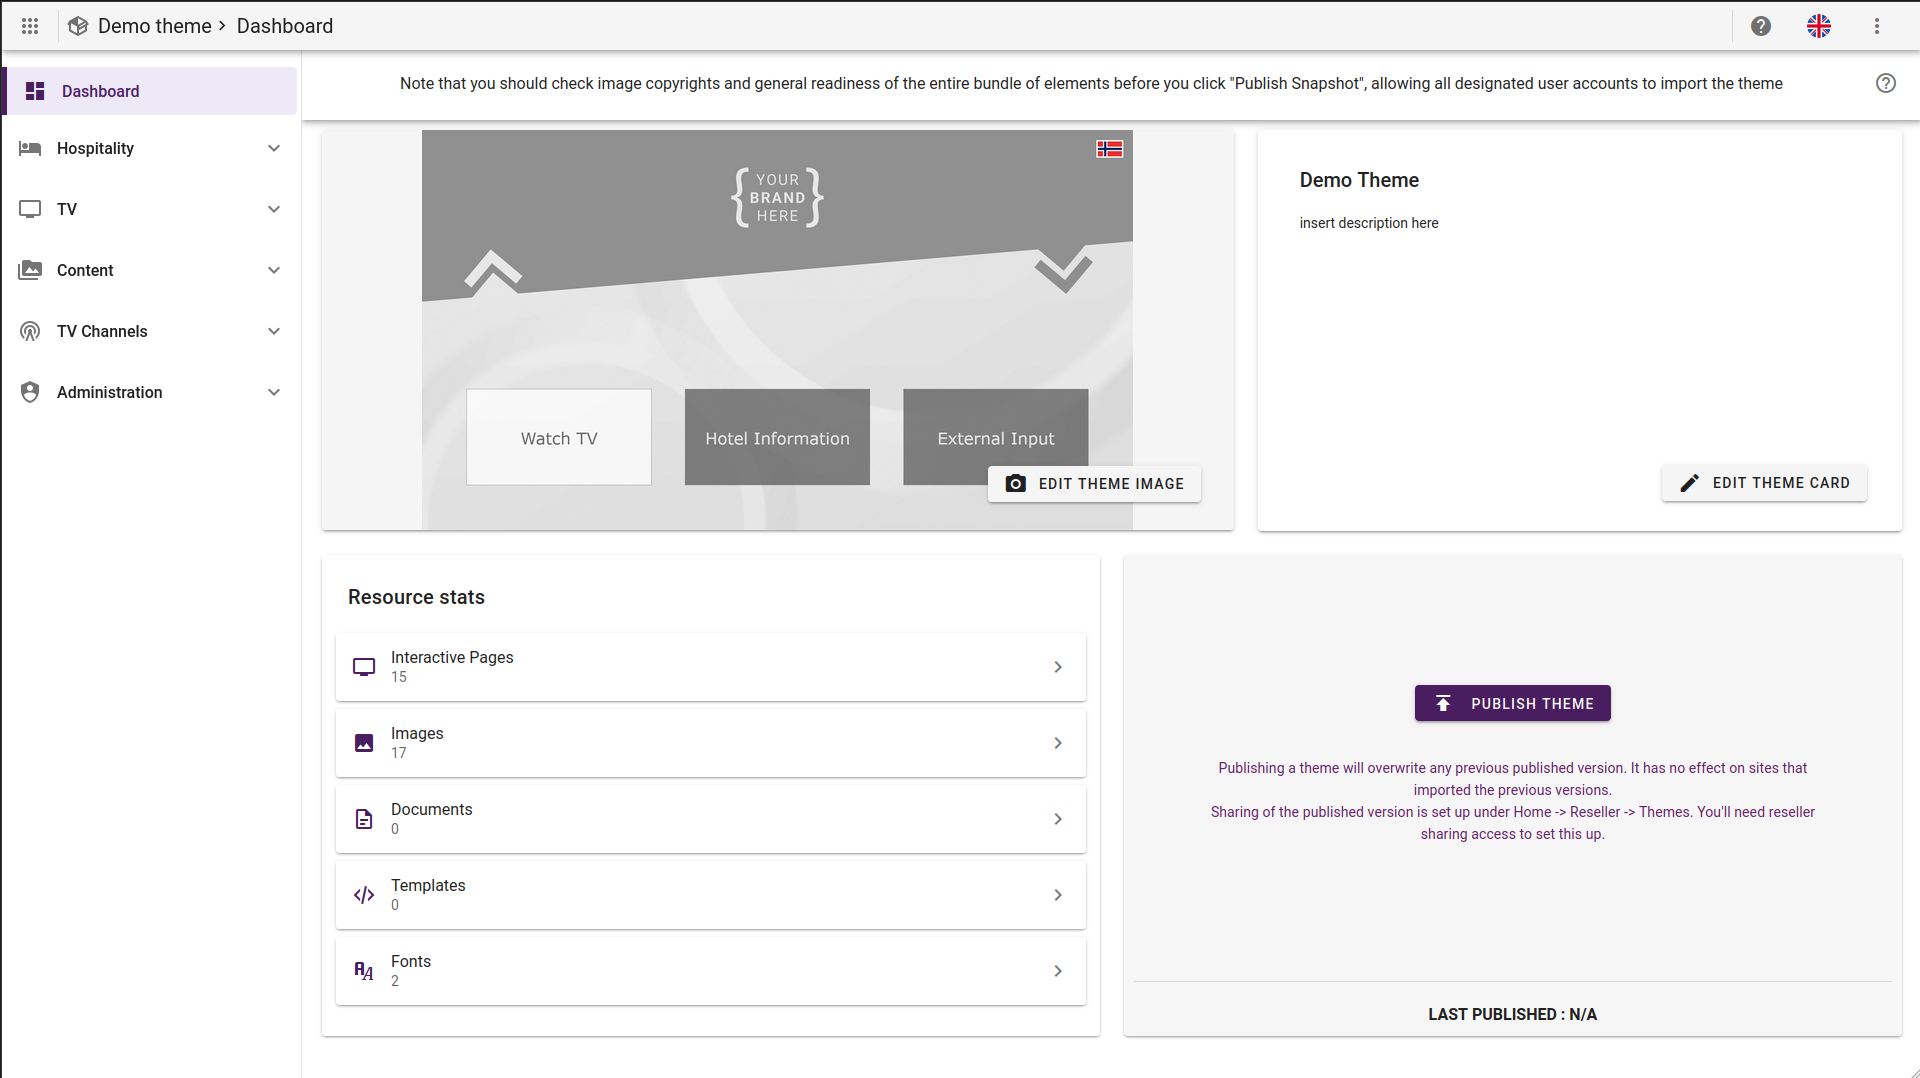1920x1078 pixels.
Task: Expand the Administration section
Action: [150, 392]
